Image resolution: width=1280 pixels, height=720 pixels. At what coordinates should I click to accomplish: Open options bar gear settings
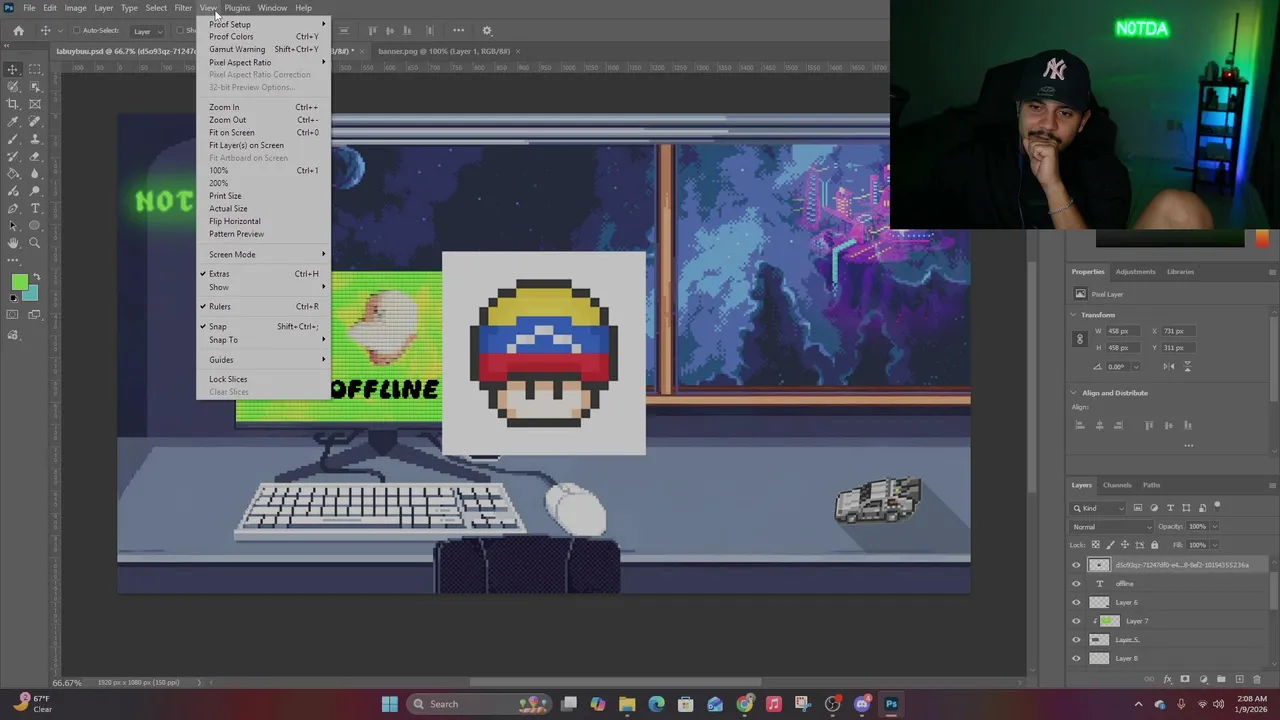click(487, 31)
